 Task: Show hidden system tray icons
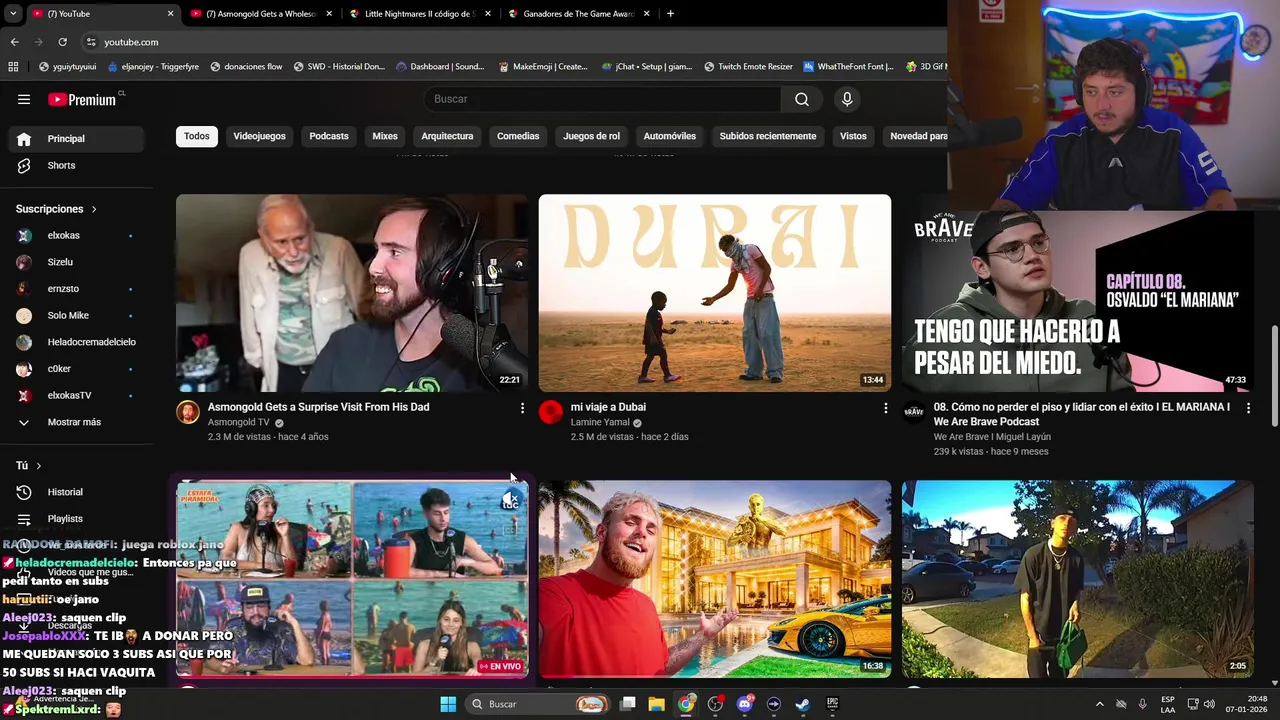coord(1099,704)
